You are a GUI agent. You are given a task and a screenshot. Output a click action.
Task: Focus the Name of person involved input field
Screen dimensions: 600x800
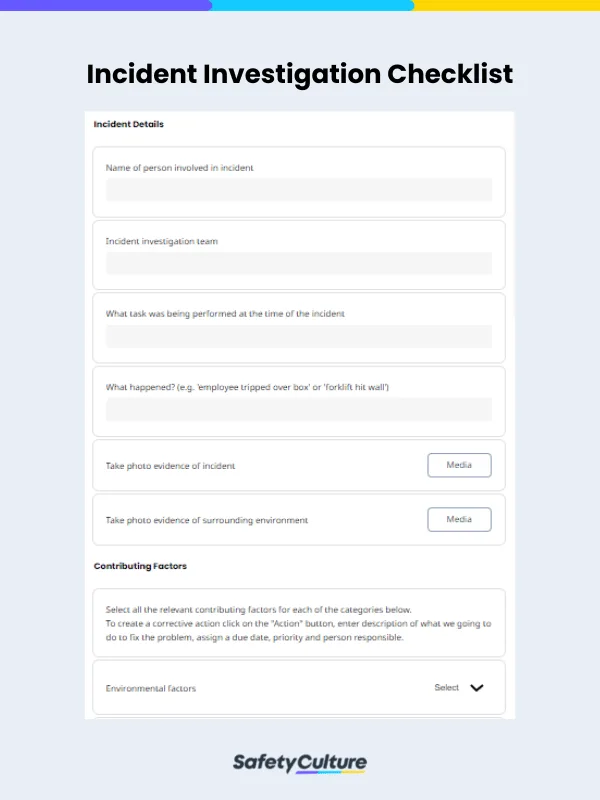tap(299, 191)
